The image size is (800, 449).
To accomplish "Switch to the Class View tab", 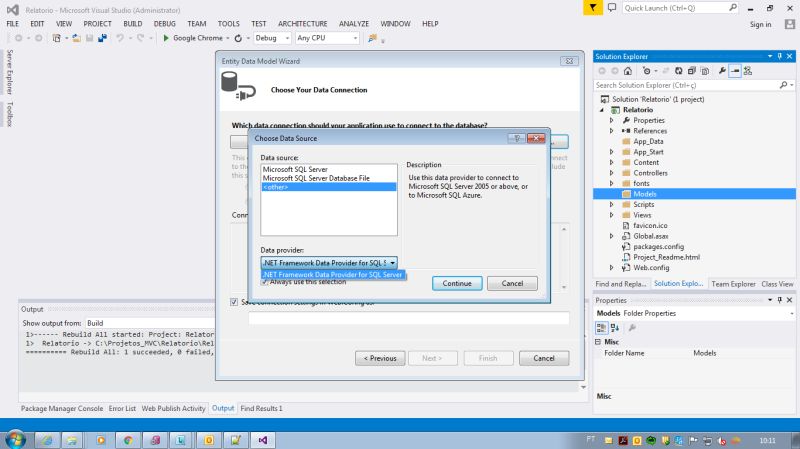I will (x=777, y=284).
